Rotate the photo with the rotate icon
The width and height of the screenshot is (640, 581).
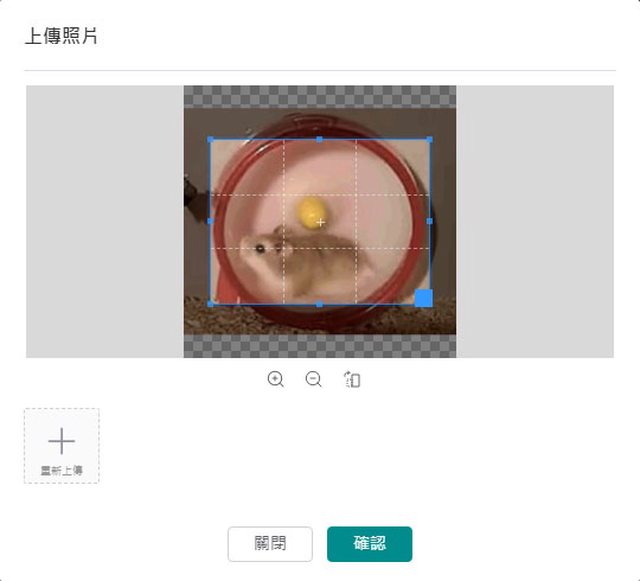pyautogui.click(x=351, y=379)
